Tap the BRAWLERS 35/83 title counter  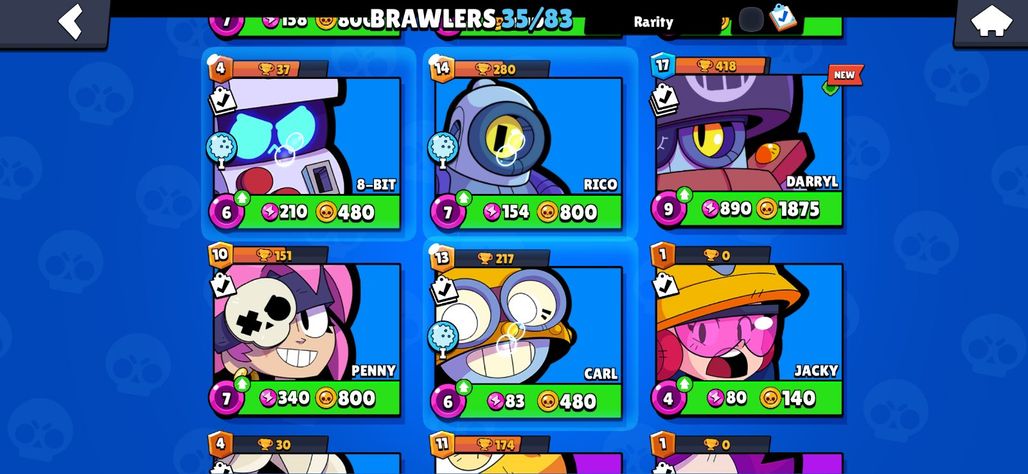(x=471, y=20)
